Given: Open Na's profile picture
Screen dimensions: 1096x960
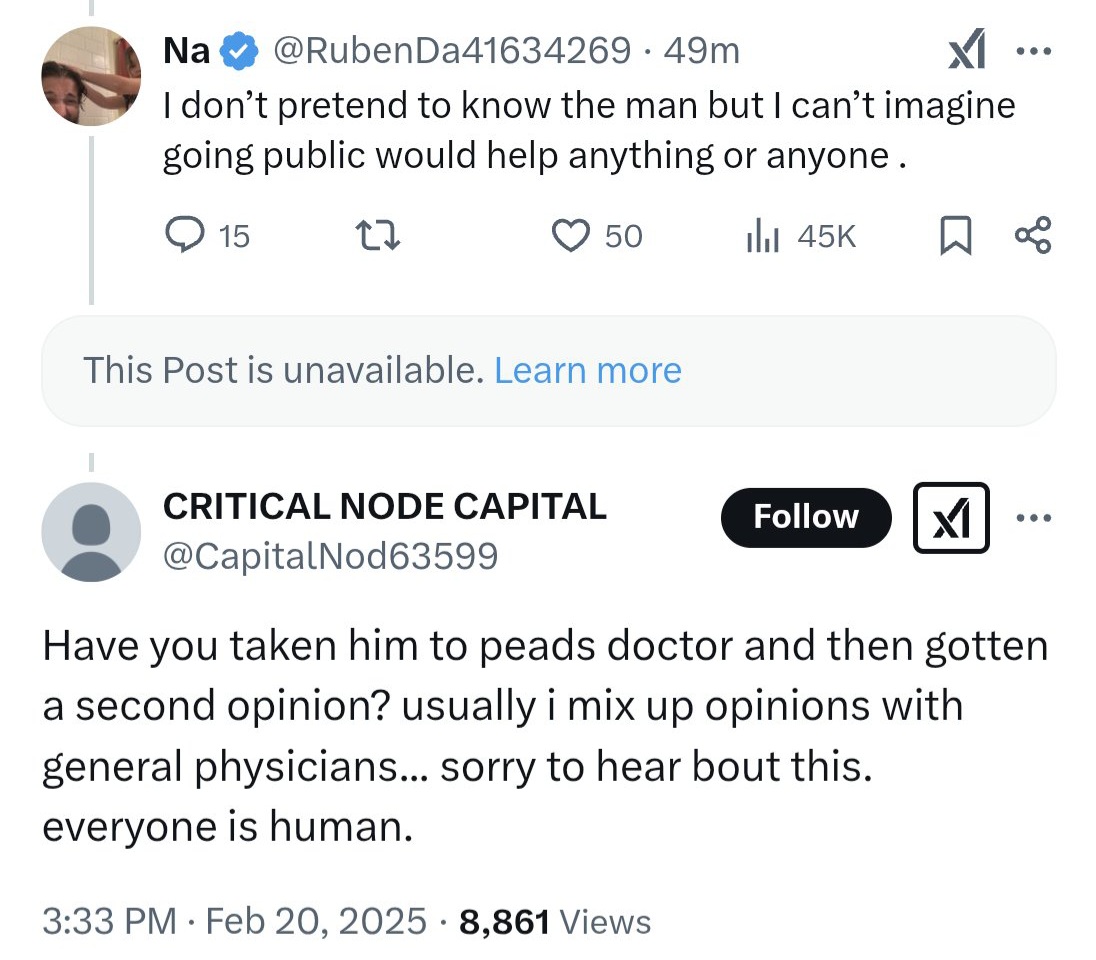Looking at the screenshot, I should click(91, 76).
